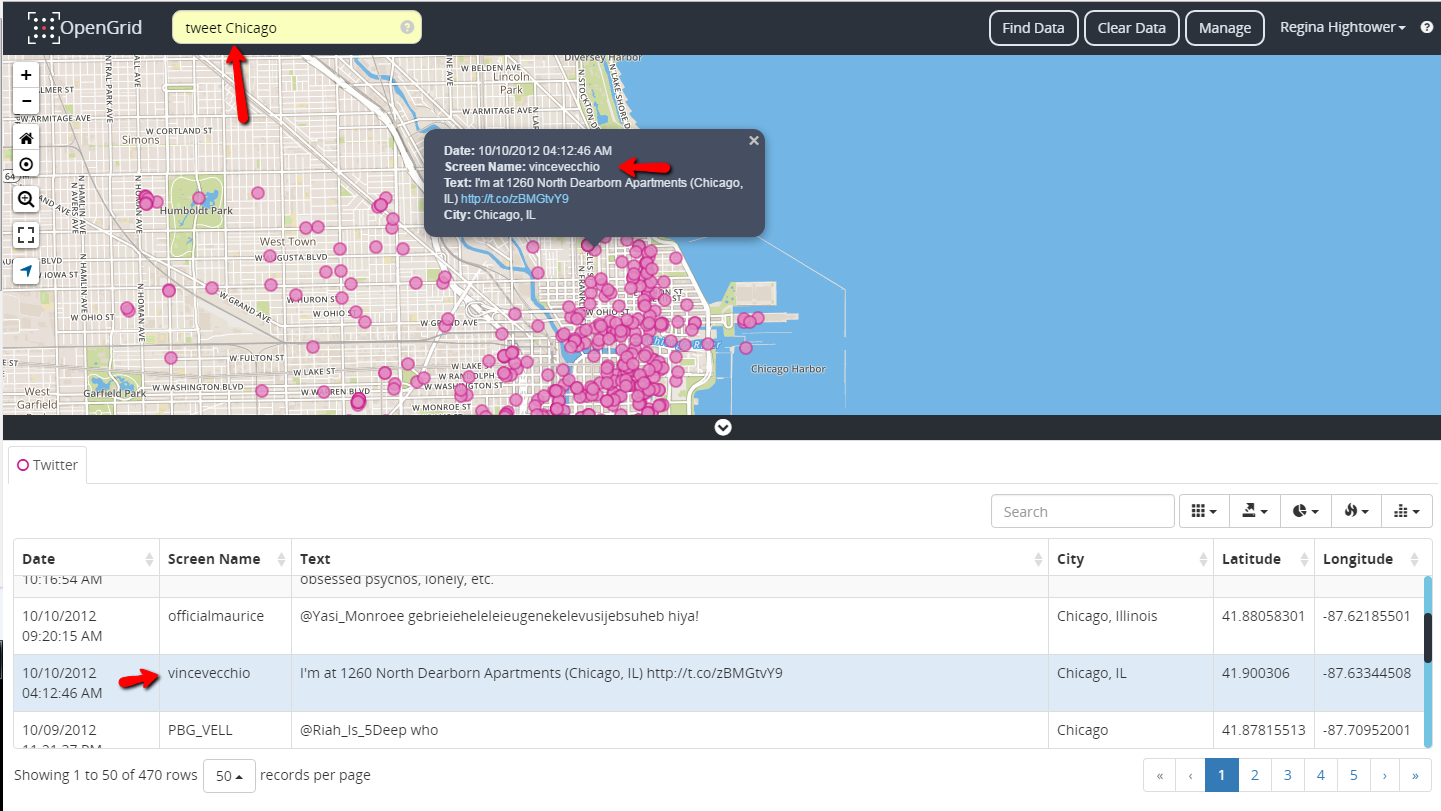This screenshot has width=1441, height=811.
Task: Sort table by Date column
Action: (x=86, y=559)
